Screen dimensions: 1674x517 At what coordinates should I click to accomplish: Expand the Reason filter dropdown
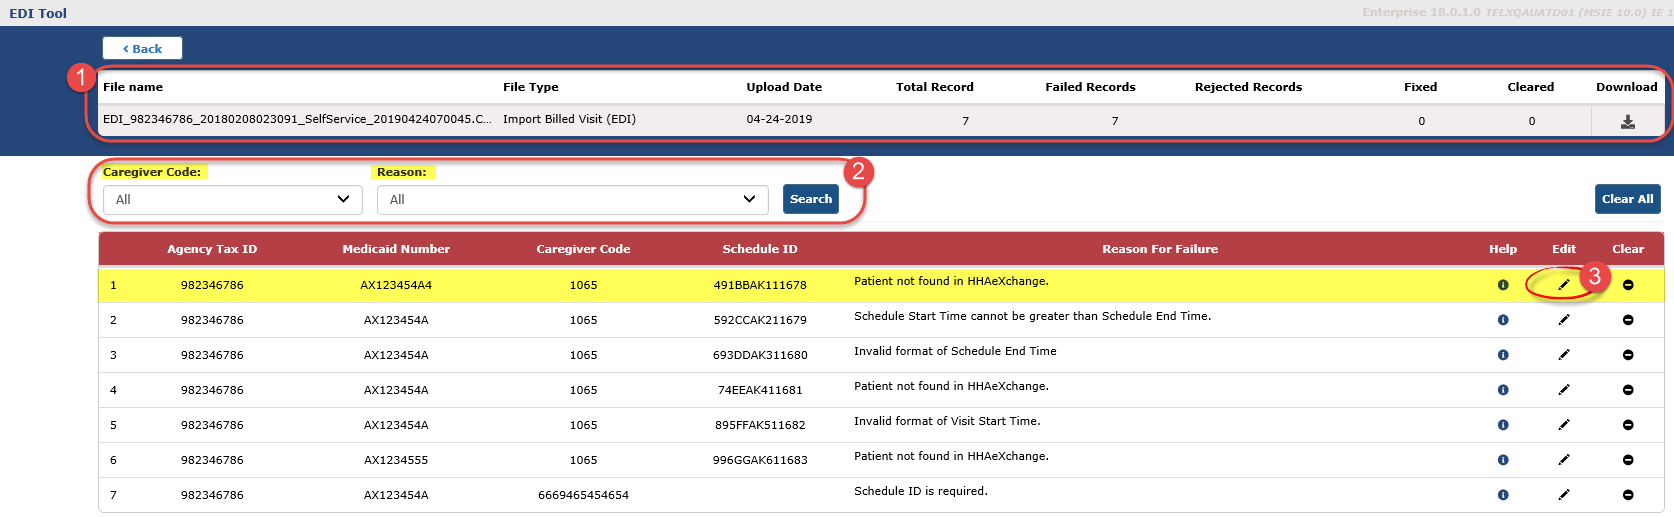pyautogui.click(x=572, y=199)
